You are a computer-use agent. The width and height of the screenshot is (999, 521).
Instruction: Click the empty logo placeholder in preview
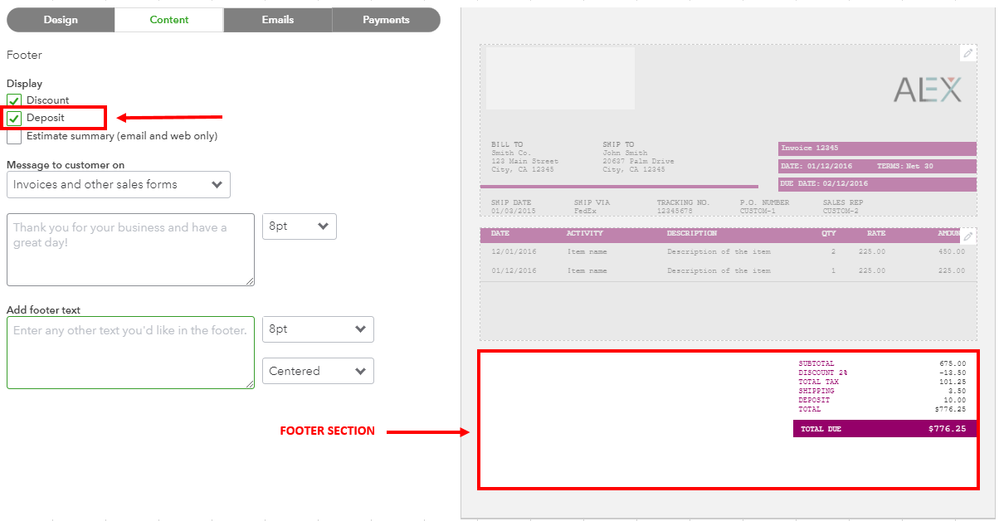[560, 78]
